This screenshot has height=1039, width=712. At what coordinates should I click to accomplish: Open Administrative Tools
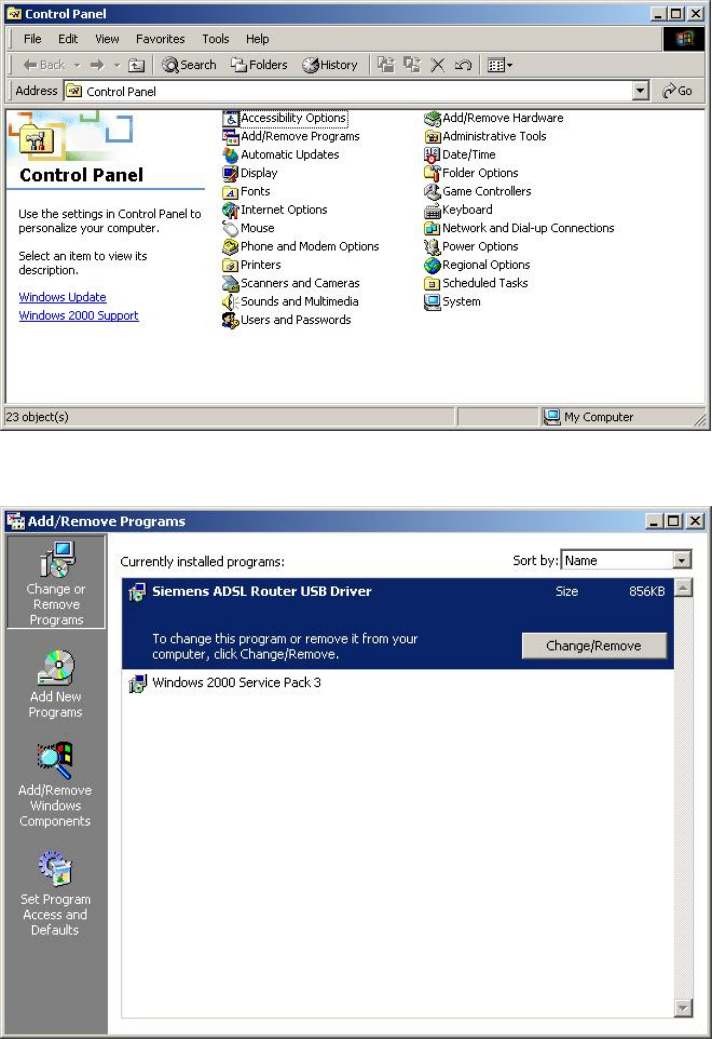coord(485,137)
